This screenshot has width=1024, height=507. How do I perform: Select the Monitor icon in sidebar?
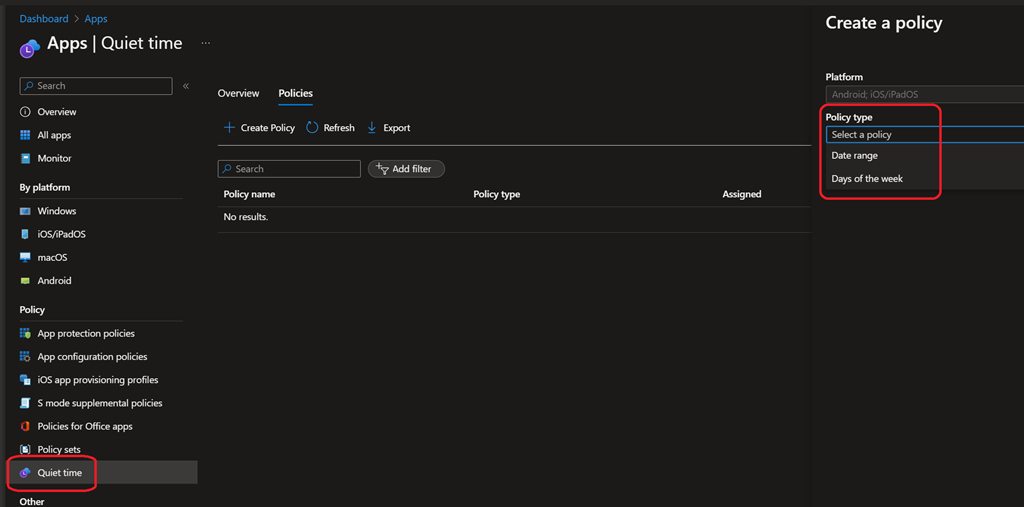click(26, 158)
